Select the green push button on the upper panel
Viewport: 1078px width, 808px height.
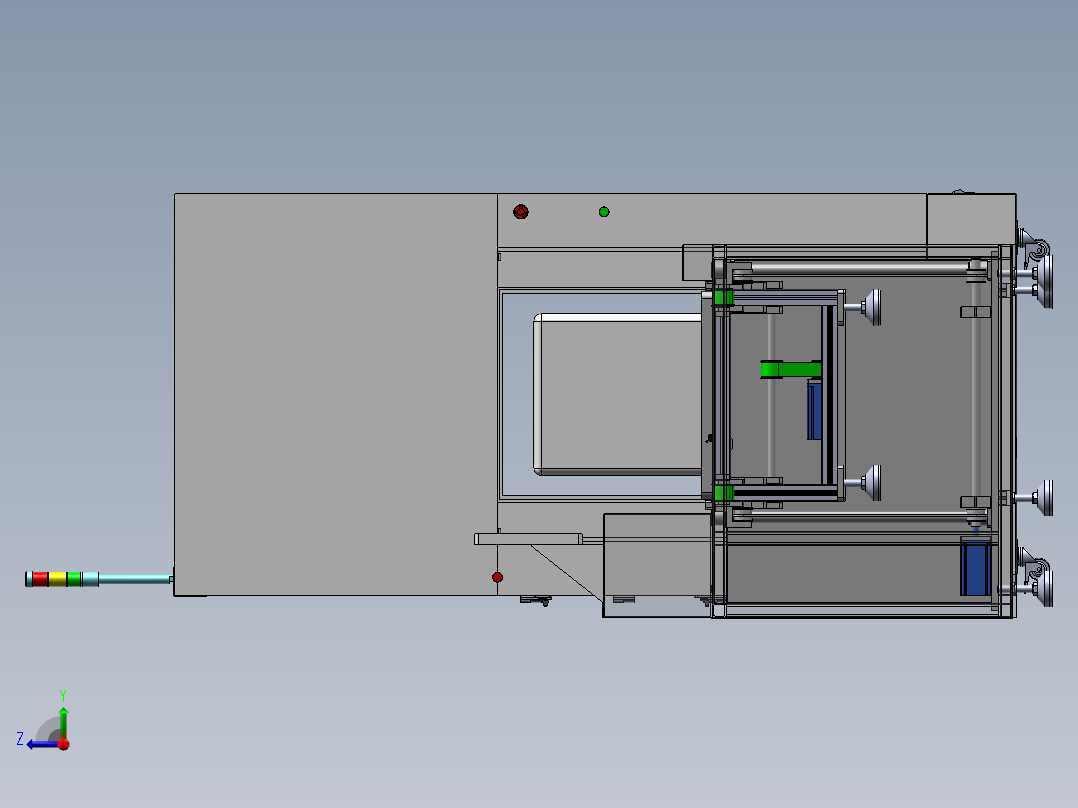point(604,212)
